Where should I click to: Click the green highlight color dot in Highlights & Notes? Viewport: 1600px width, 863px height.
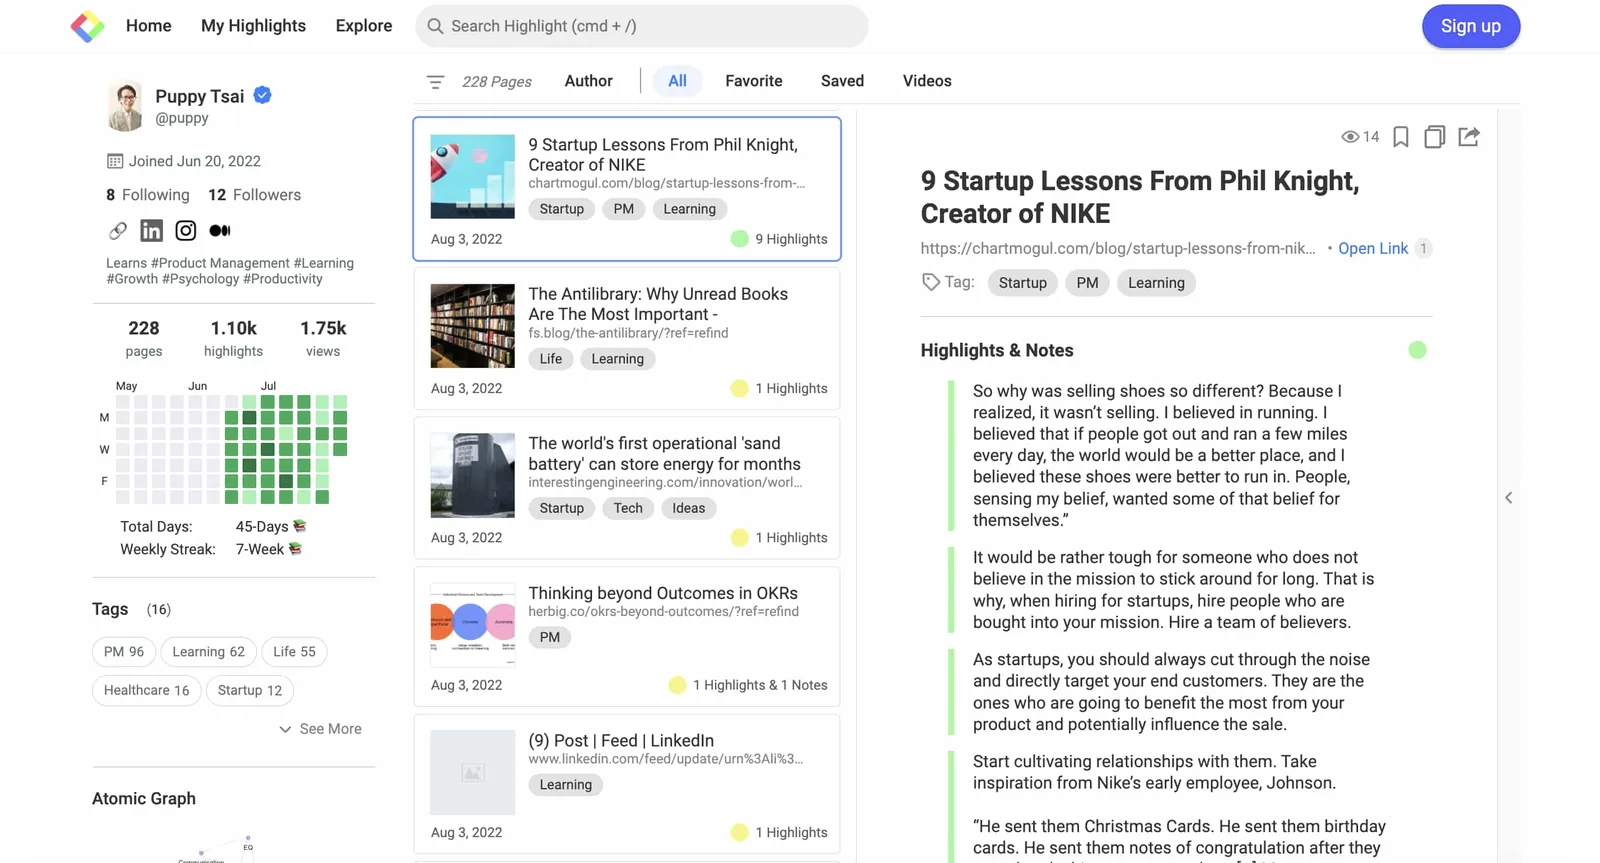pyautogui.click(x=1417, y=350)
